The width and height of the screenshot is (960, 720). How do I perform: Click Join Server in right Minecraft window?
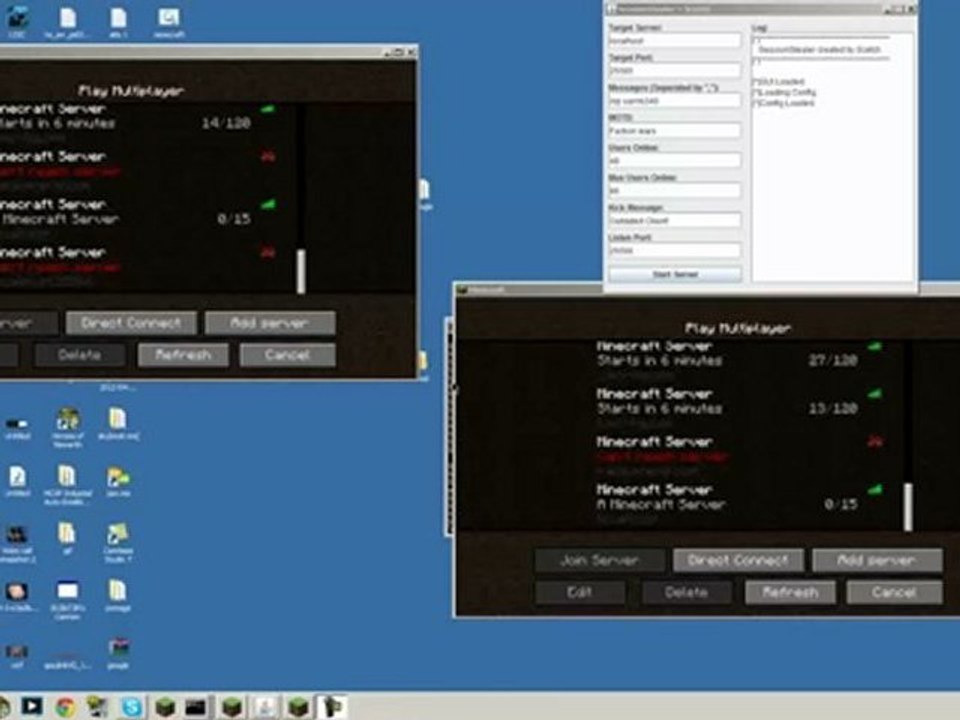point(600,560)
